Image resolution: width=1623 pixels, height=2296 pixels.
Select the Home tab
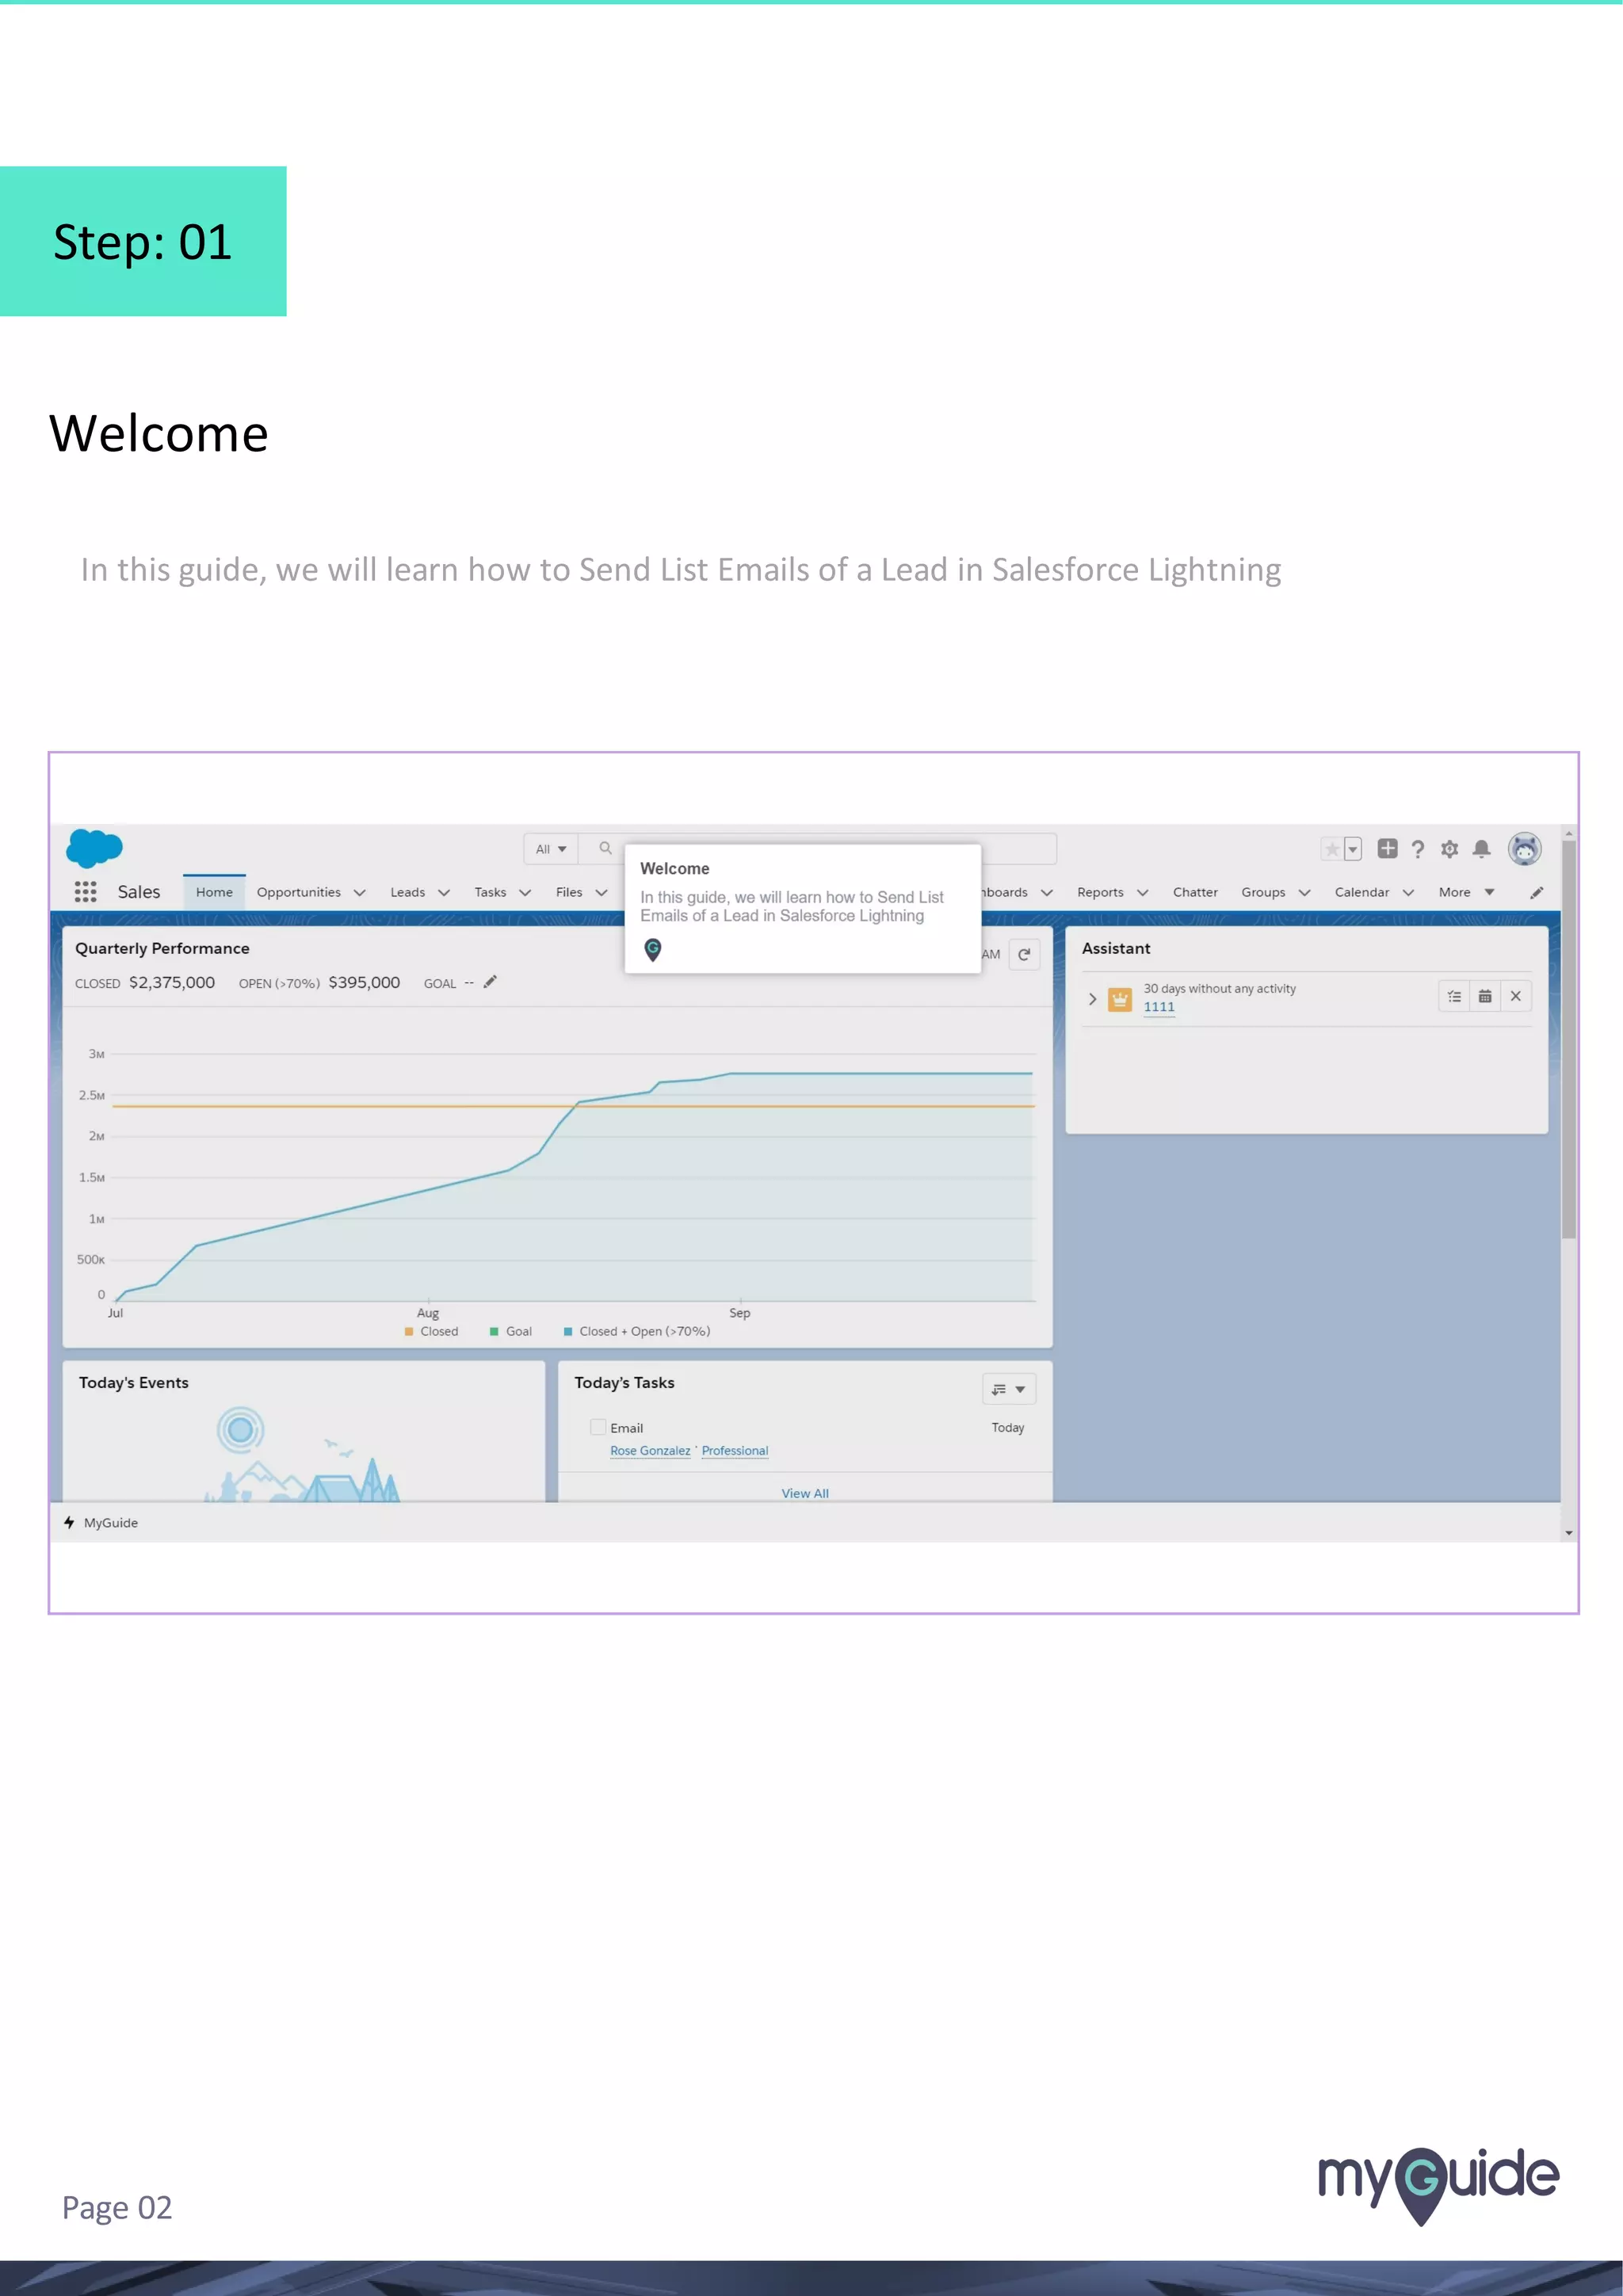(214, 892)
